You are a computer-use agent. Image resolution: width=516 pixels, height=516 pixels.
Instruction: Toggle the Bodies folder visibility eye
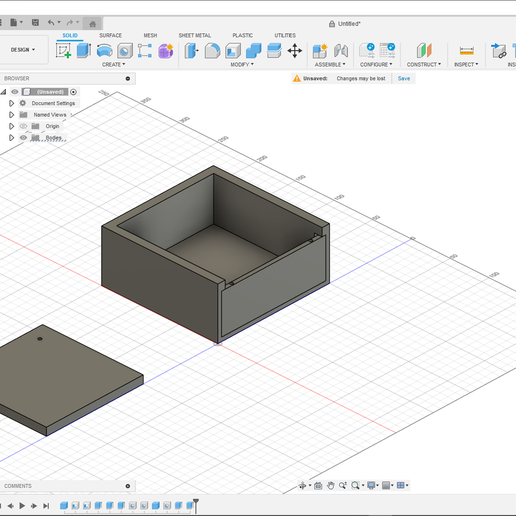(x=23, y=137)
